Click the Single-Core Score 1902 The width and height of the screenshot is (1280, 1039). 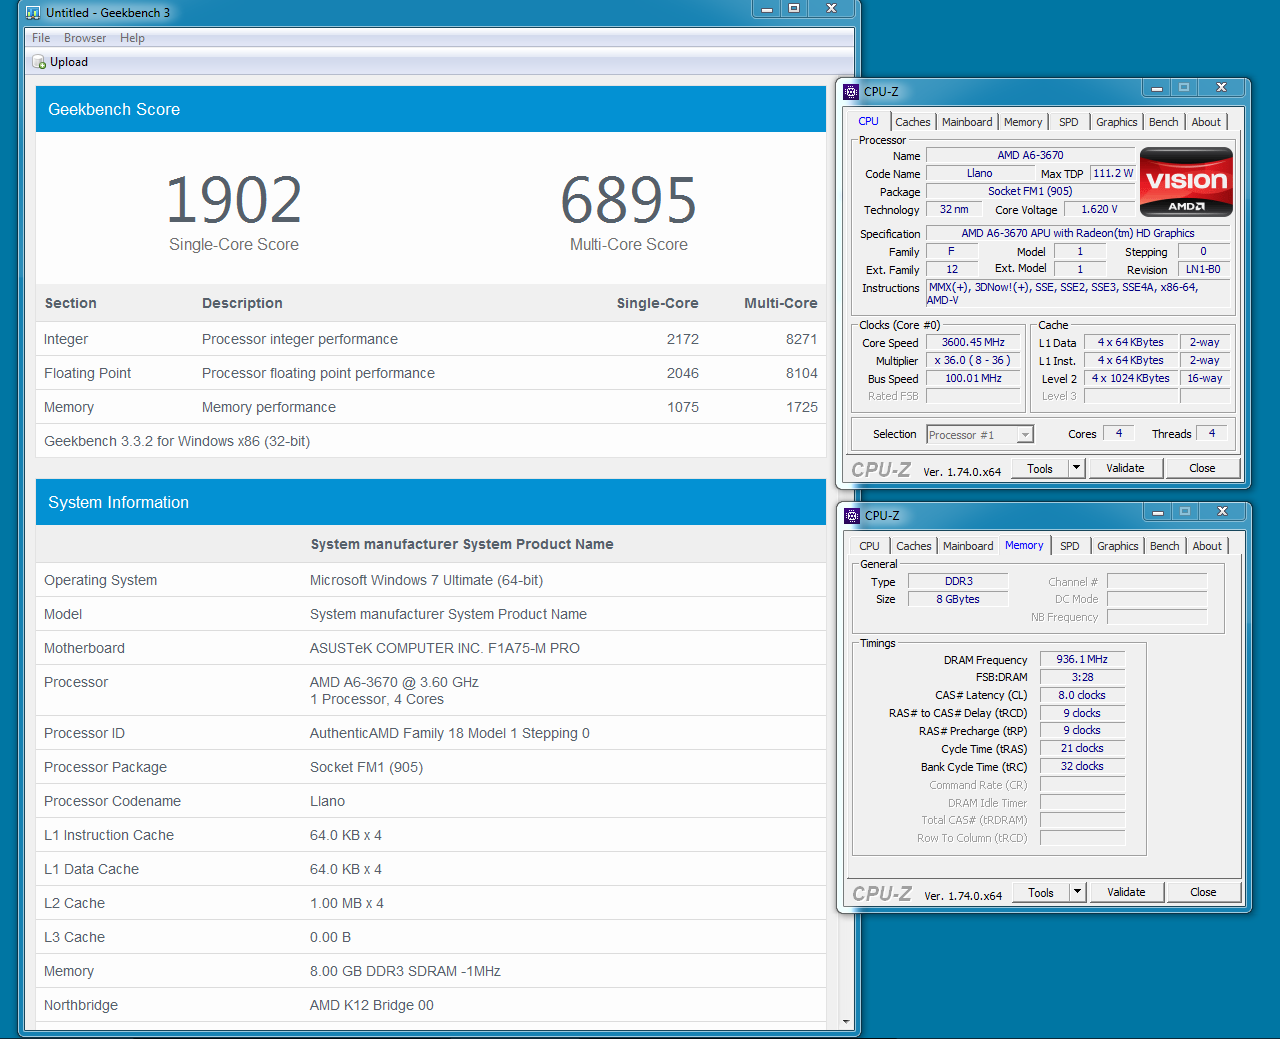click(234, 200)
